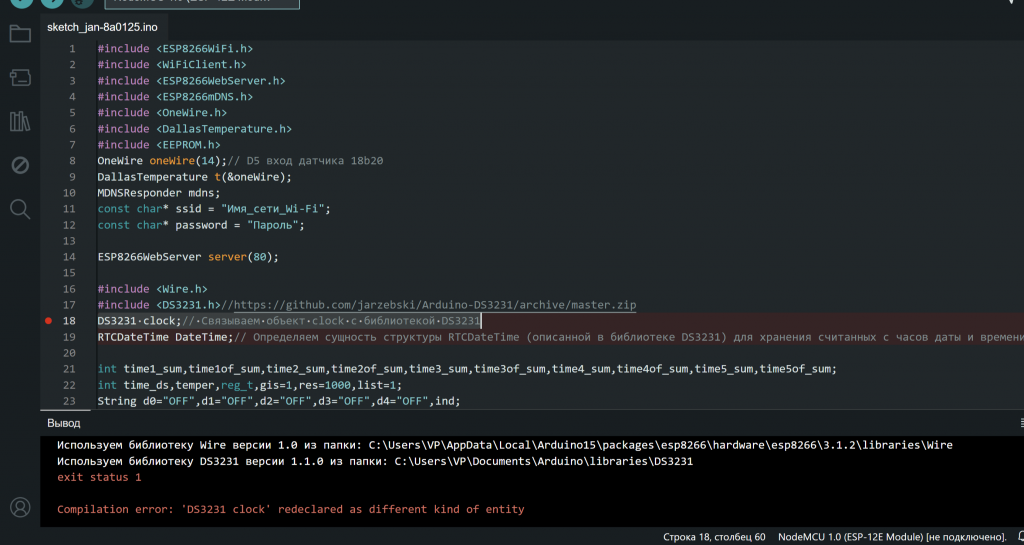Click the Upload arrow button in toolbar
1024x545 pixels.
(51, 3)
